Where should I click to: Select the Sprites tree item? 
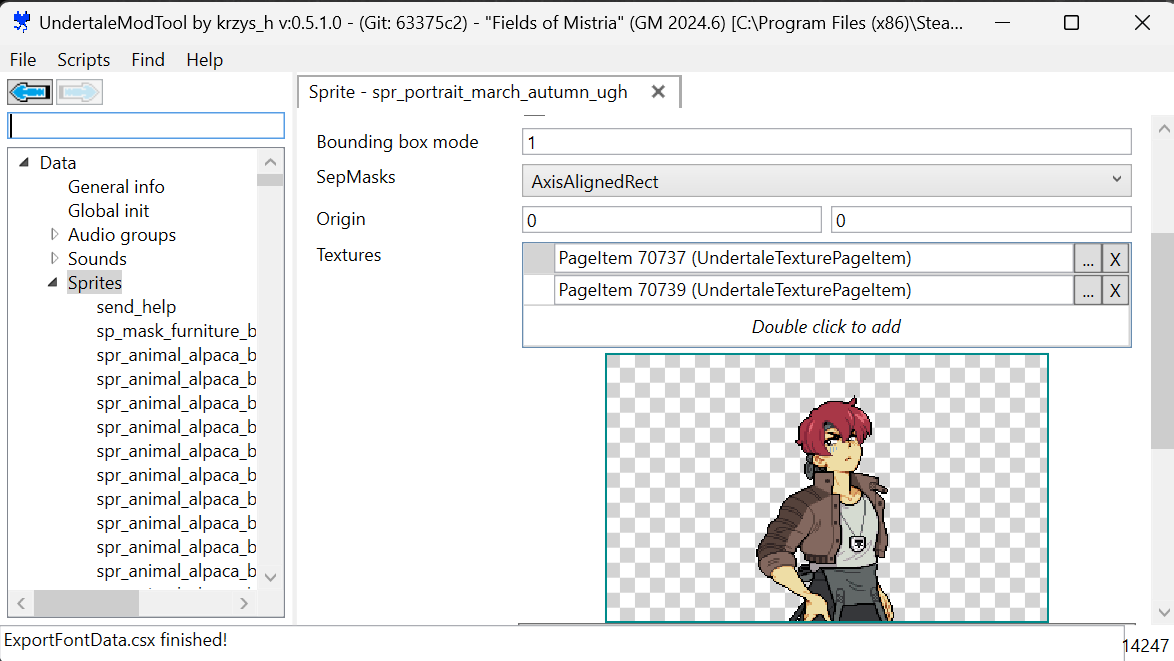pyautogui.click(x=94, y=282)
